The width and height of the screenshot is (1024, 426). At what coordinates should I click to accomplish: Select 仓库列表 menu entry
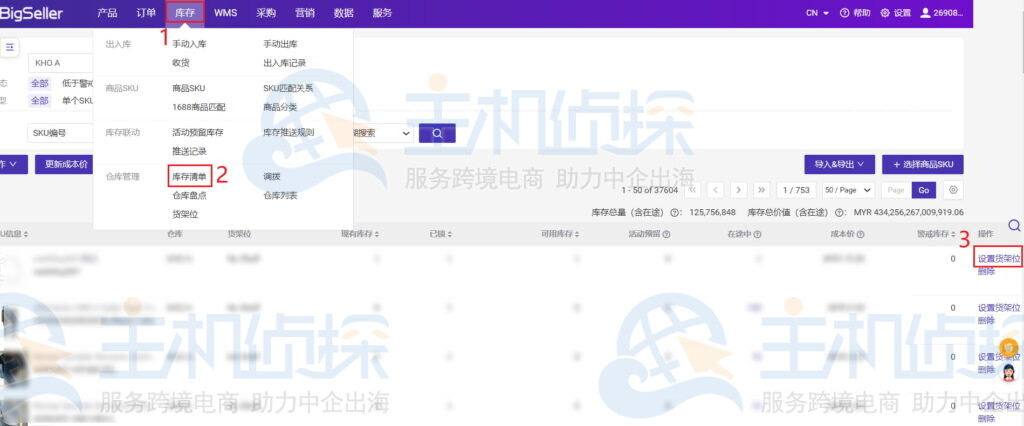280,195
